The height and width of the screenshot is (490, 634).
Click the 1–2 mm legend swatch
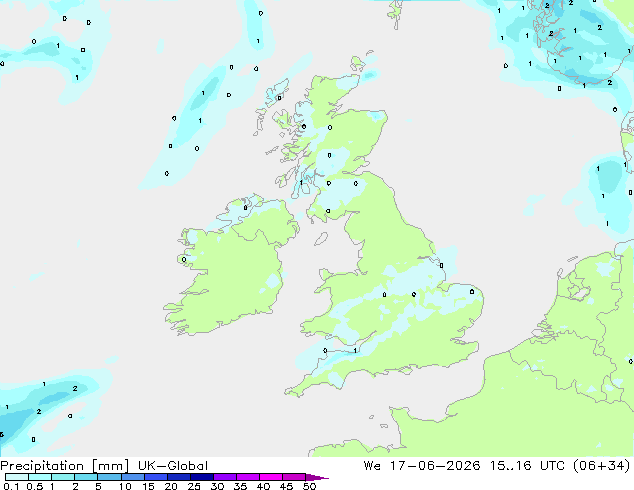(x=63, y=477)
